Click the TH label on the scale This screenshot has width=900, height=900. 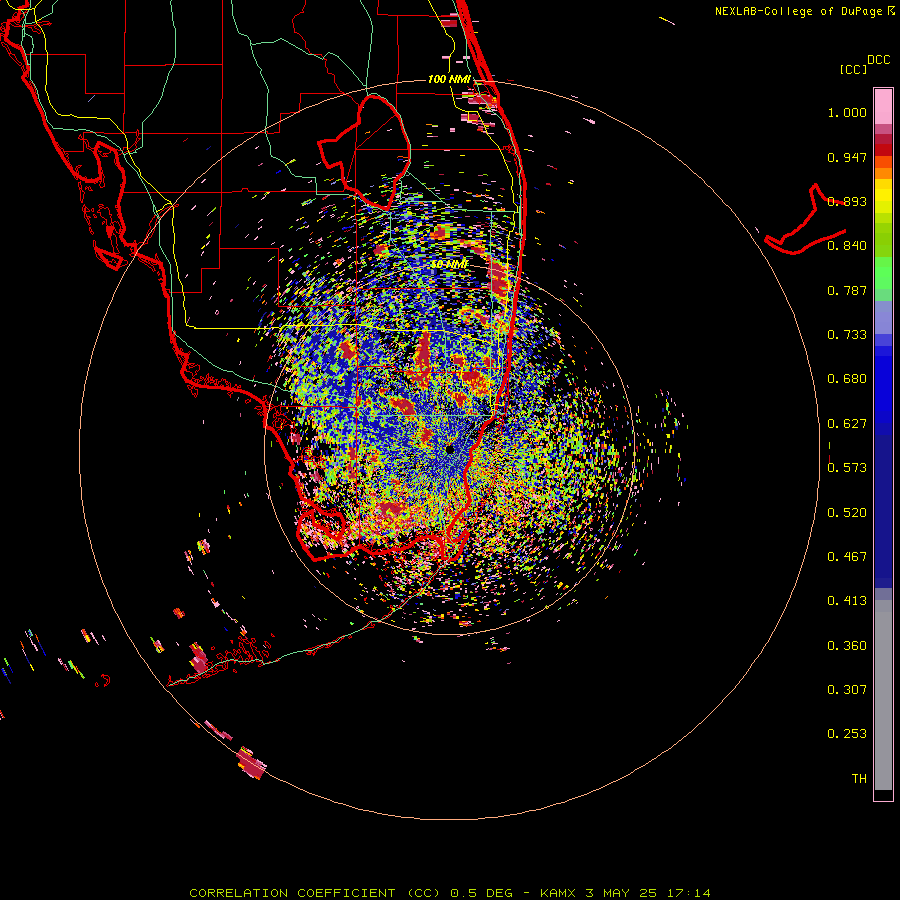tap(859, 779)
